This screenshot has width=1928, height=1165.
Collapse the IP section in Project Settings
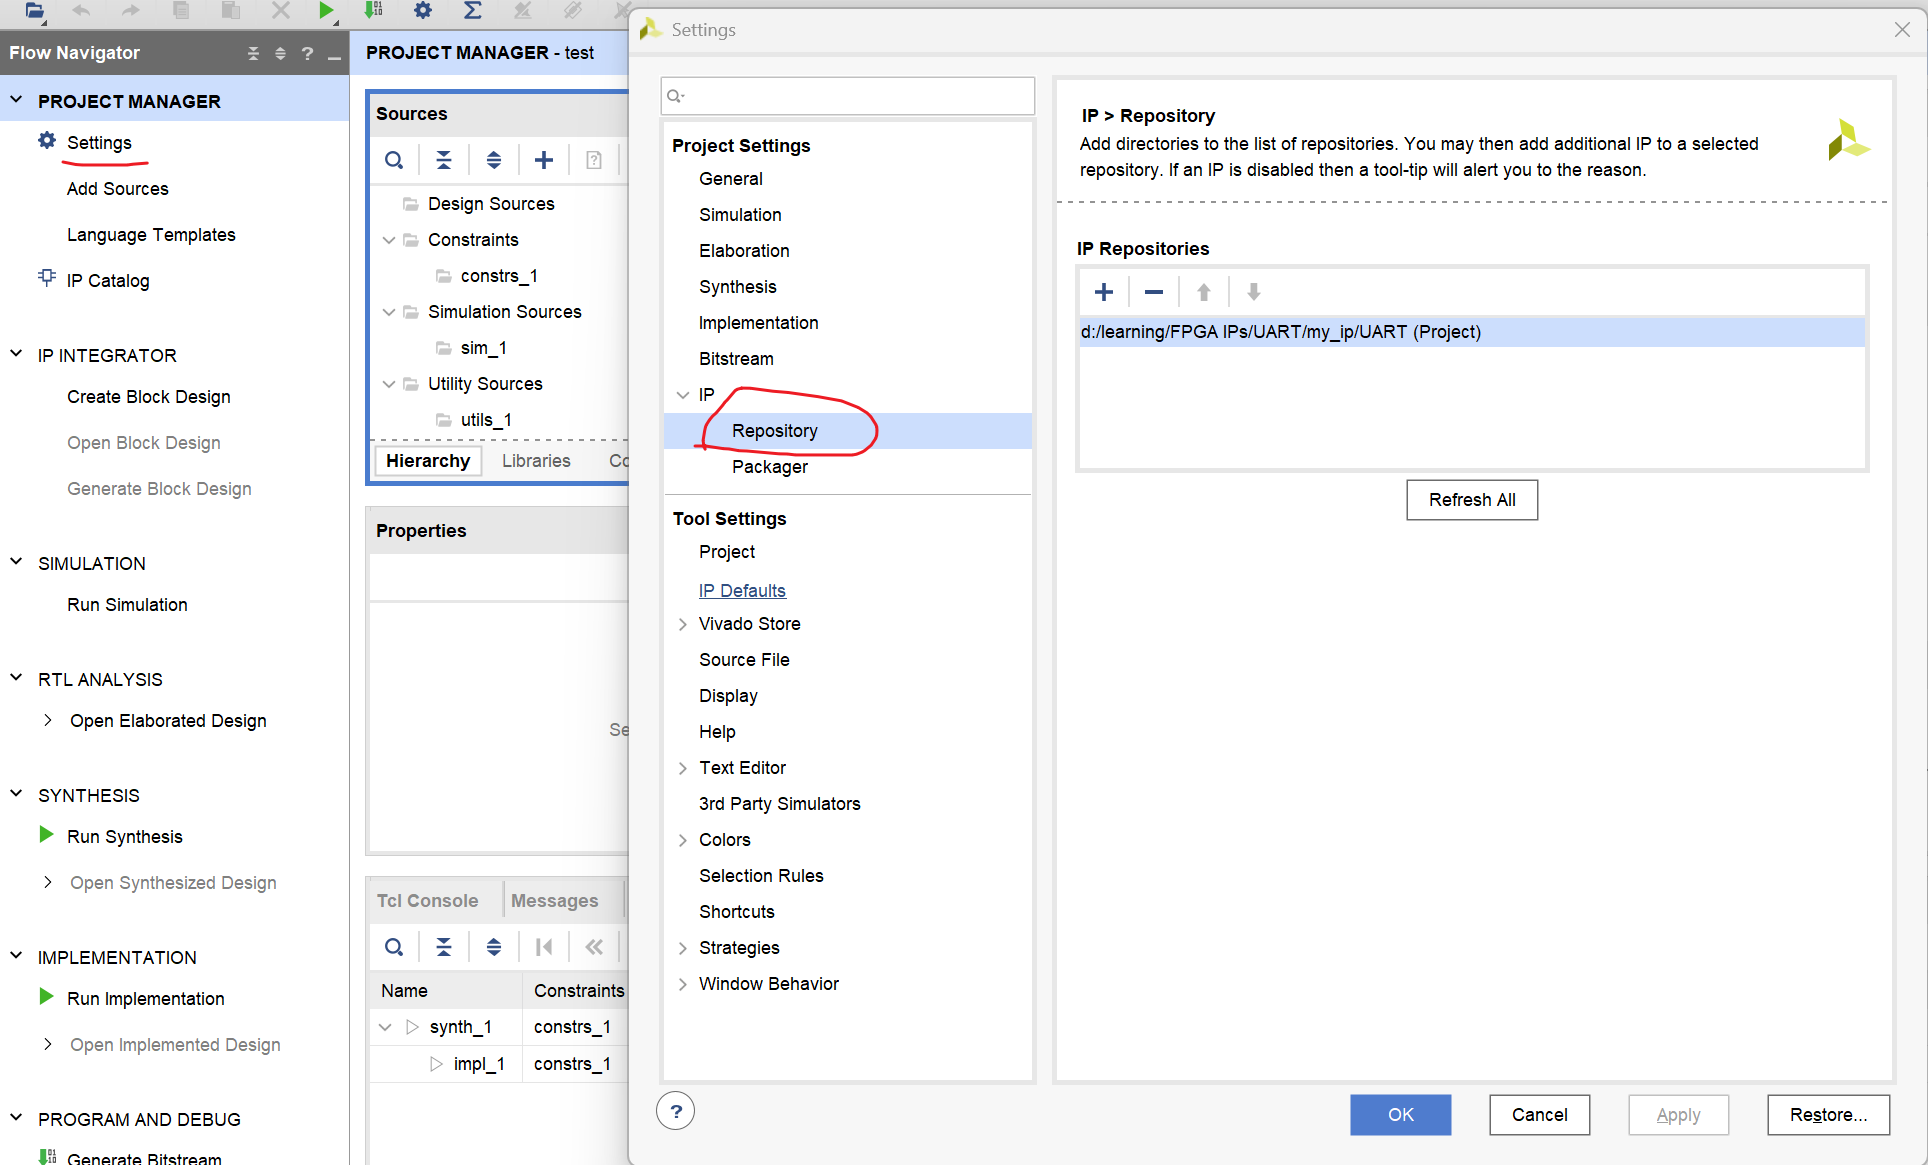click(683, 395)
